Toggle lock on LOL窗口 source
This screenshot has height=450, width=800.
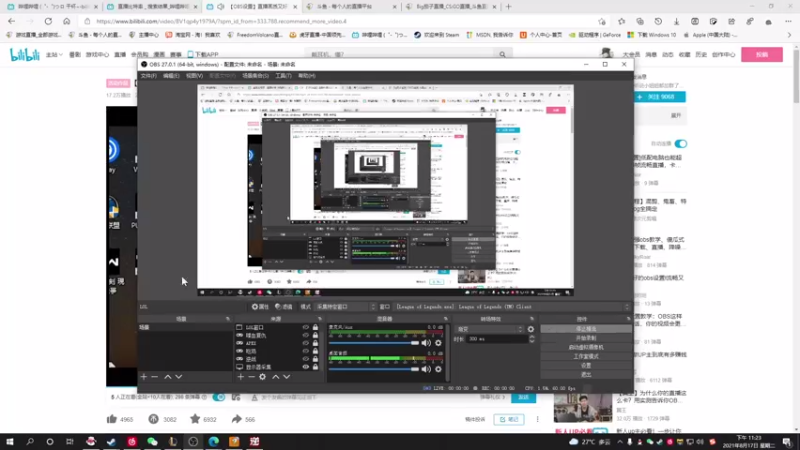315,328
